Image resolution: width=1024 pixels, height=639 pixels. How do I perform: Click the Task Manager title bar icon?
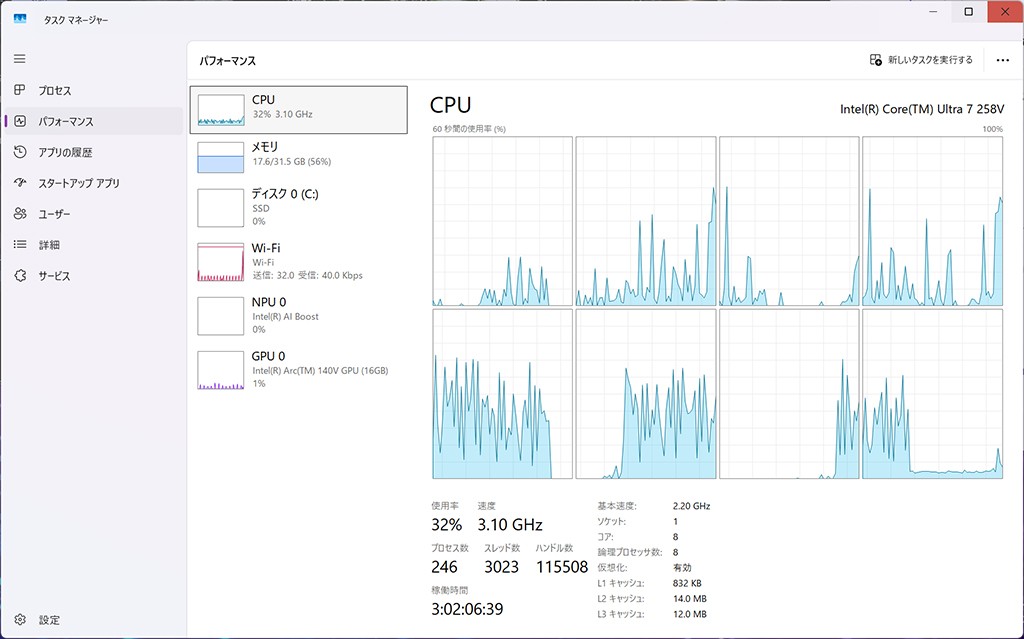20,19
